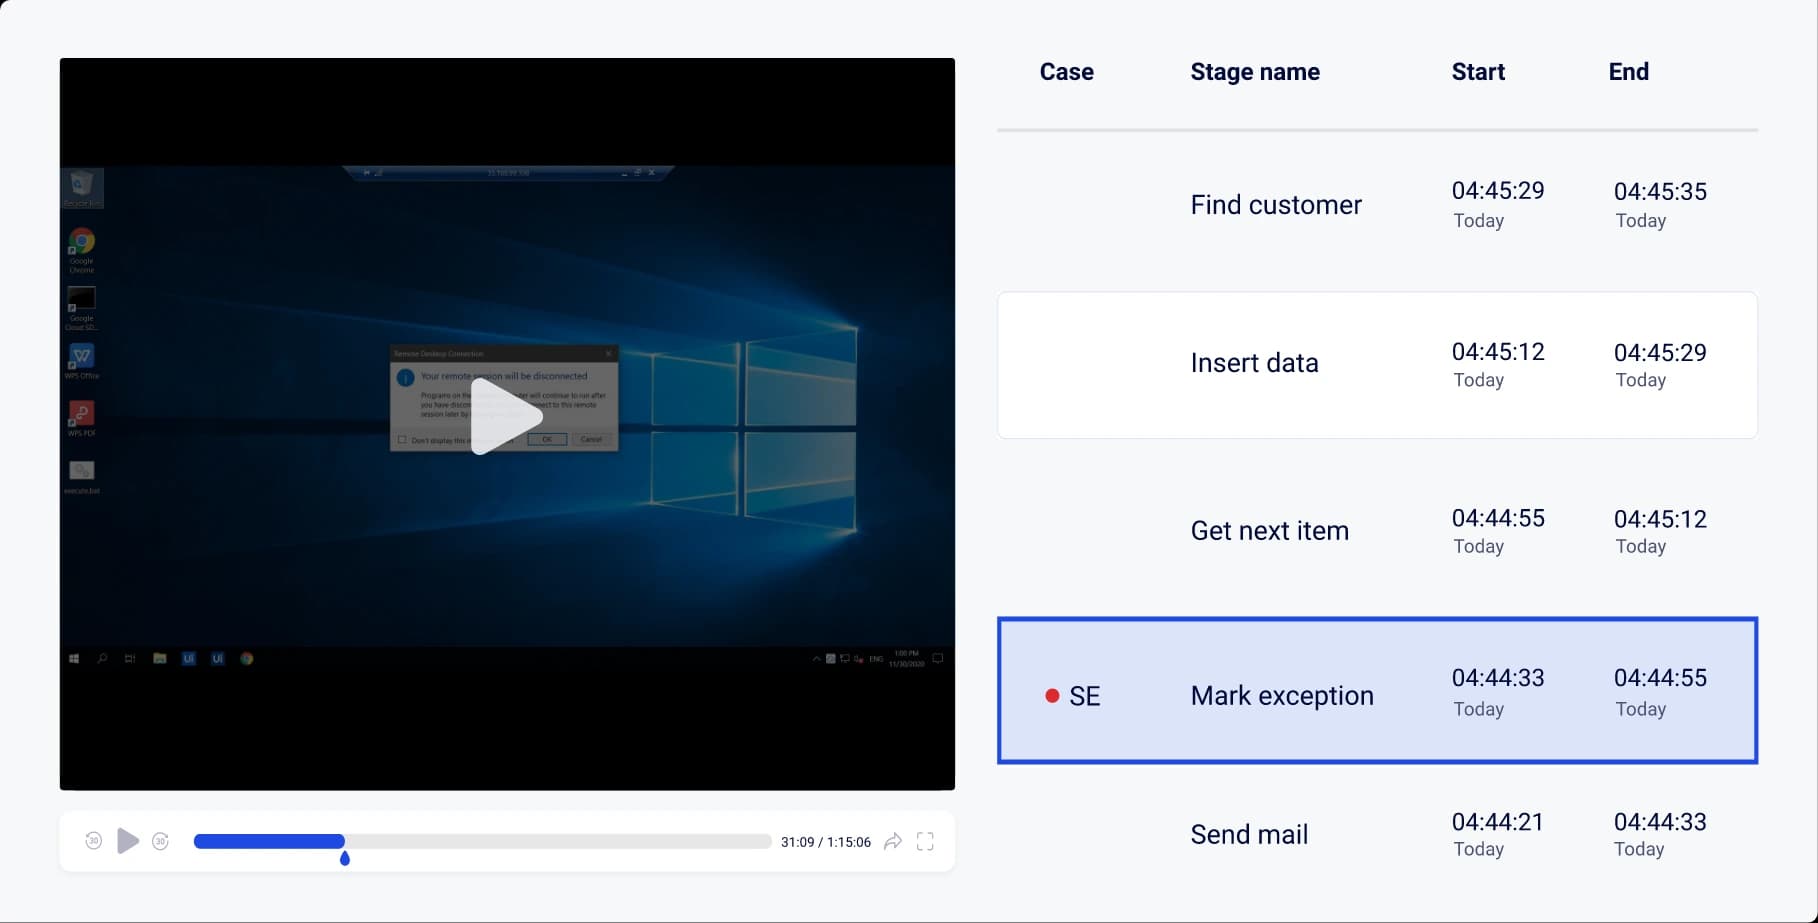1818x923 pixels.
Task: Click the Insert data start time 04:45:12
Action: [x=1498, y=351]
